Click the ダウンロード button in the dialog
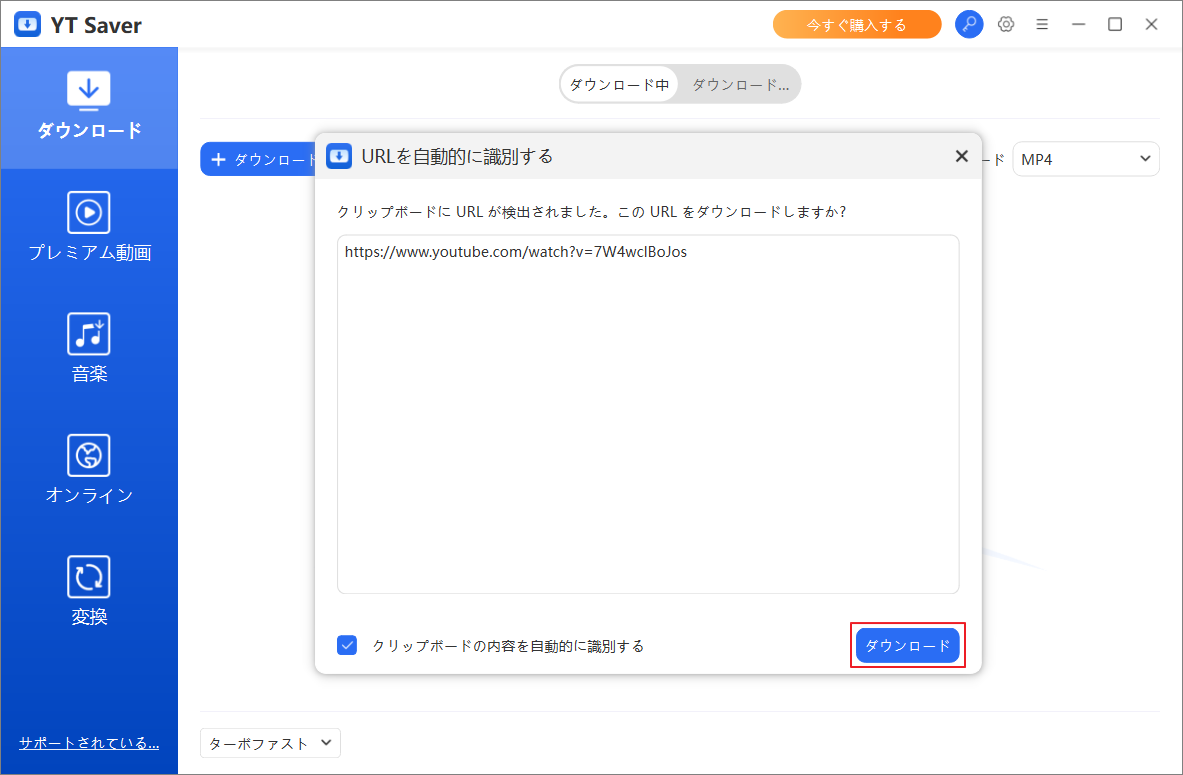This screenshot has height=775, width=1183. tap(907, 645)
